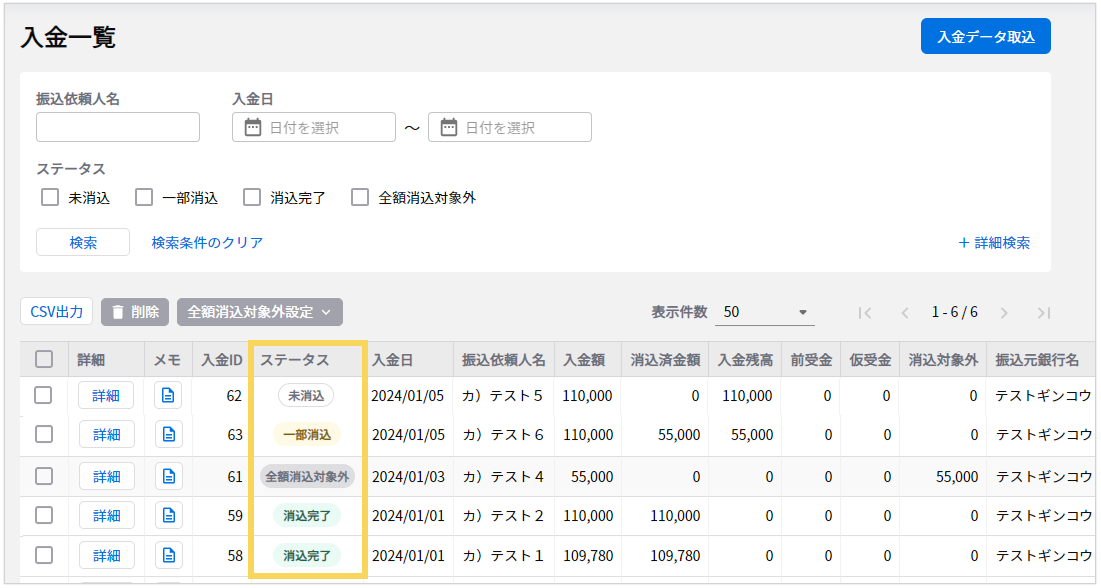This screenshot has width=1101, height=588.
Task: Click calendar icon in start date field
Action: coord(253,128)
